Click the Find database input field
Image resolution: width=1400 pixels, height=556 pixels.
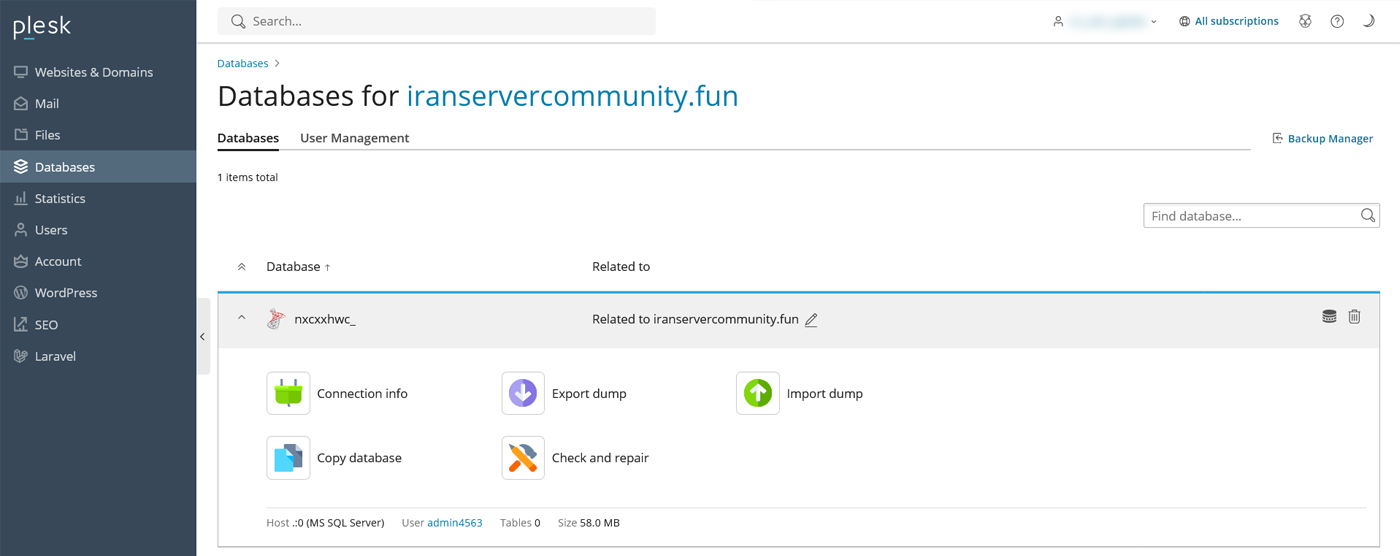point(1250,216)
